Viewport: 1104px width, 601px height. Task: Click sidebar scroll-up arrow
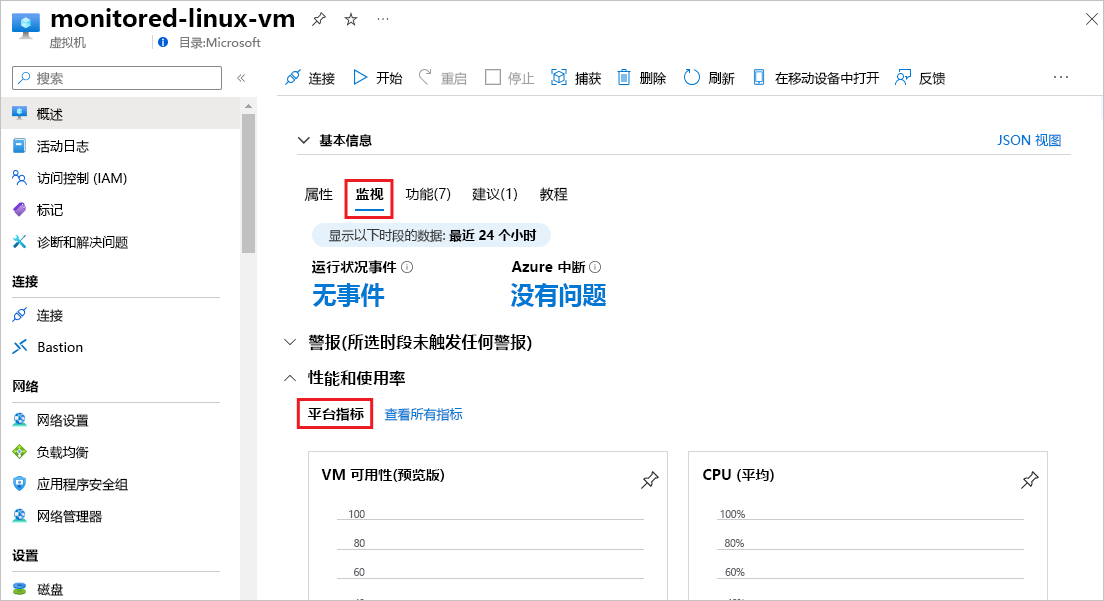[x=248, y=106]
